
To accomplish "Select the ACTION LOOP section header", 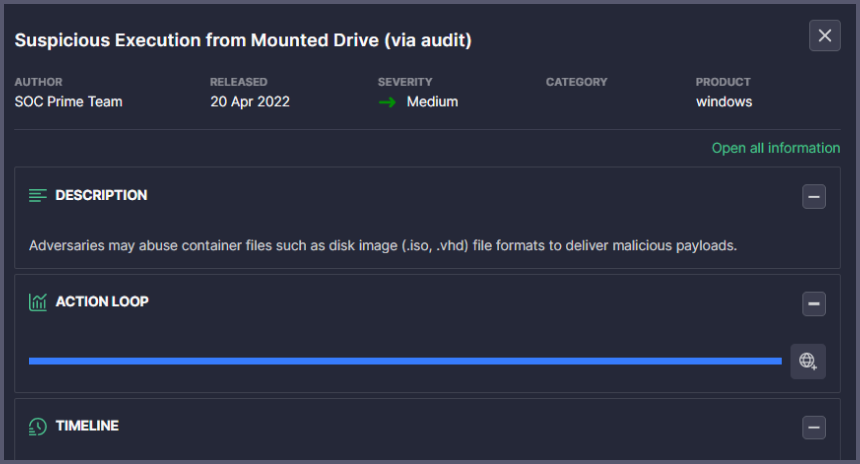I will click(102, 301).
